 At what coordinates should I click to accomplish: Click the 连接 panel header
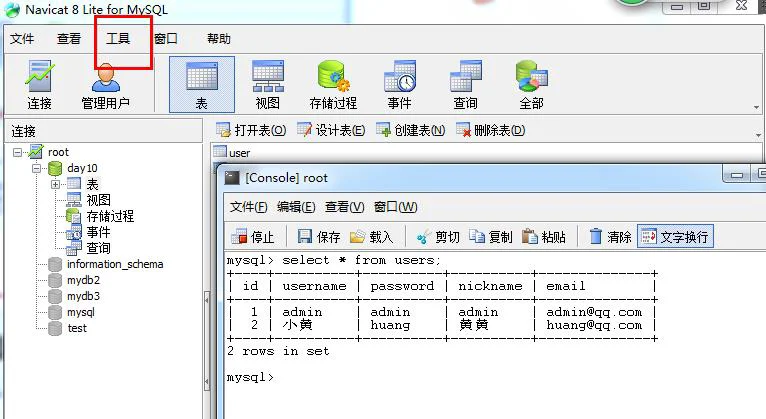pos(103,131)
